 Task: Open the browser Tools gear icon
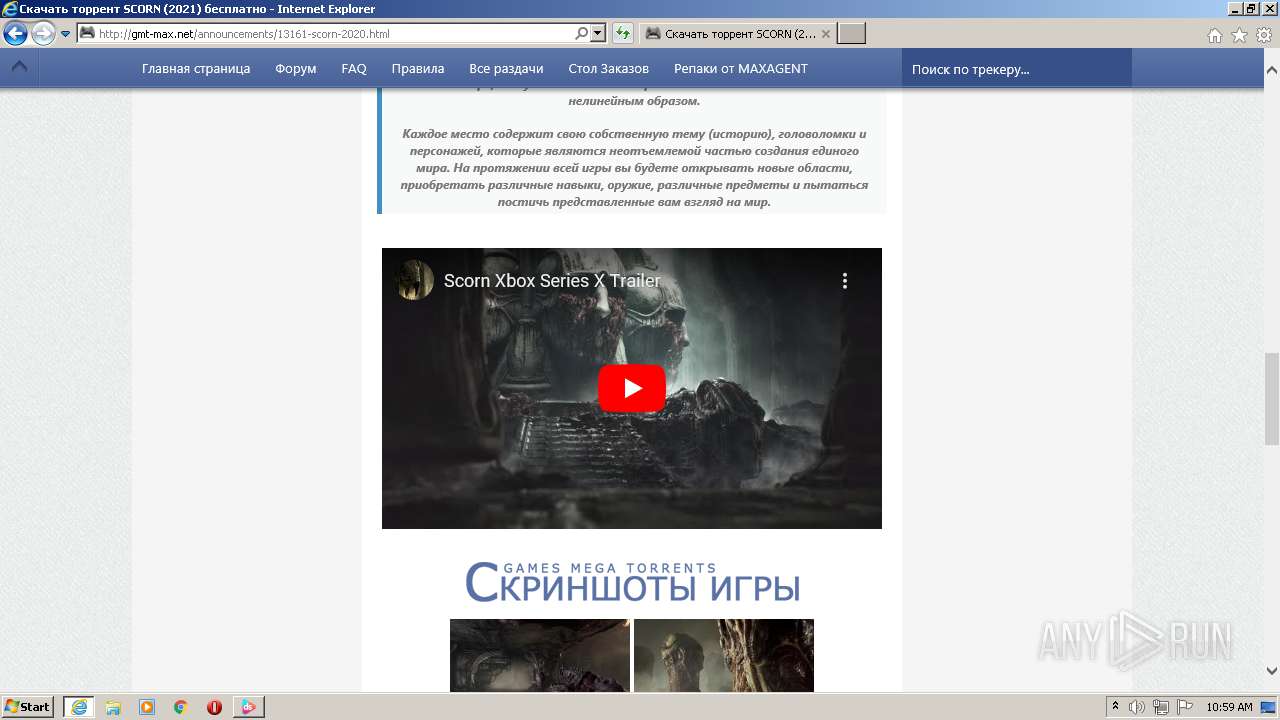coord(1264,35)
